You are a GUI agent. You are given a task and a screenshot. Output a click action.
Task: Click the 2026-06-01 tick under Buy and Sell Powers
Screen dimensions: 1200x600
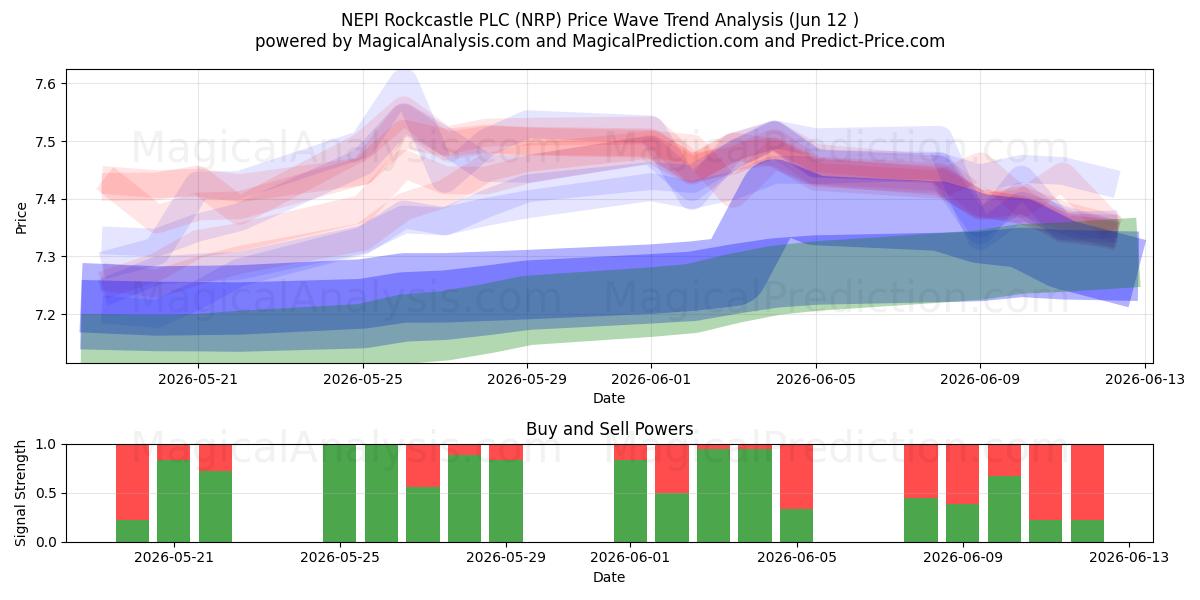(631, 558)
